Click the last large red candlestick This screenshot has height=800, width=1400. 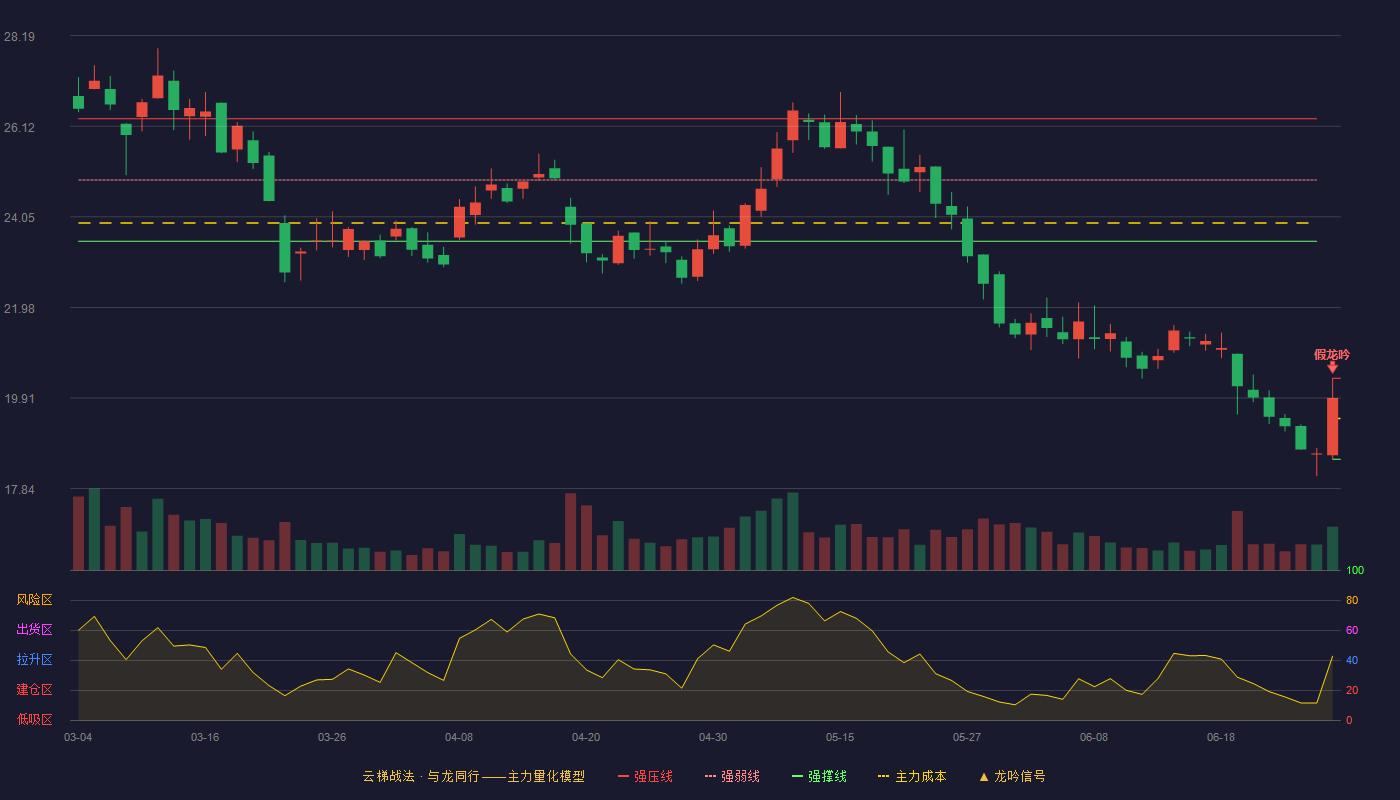coord(1332,426)
